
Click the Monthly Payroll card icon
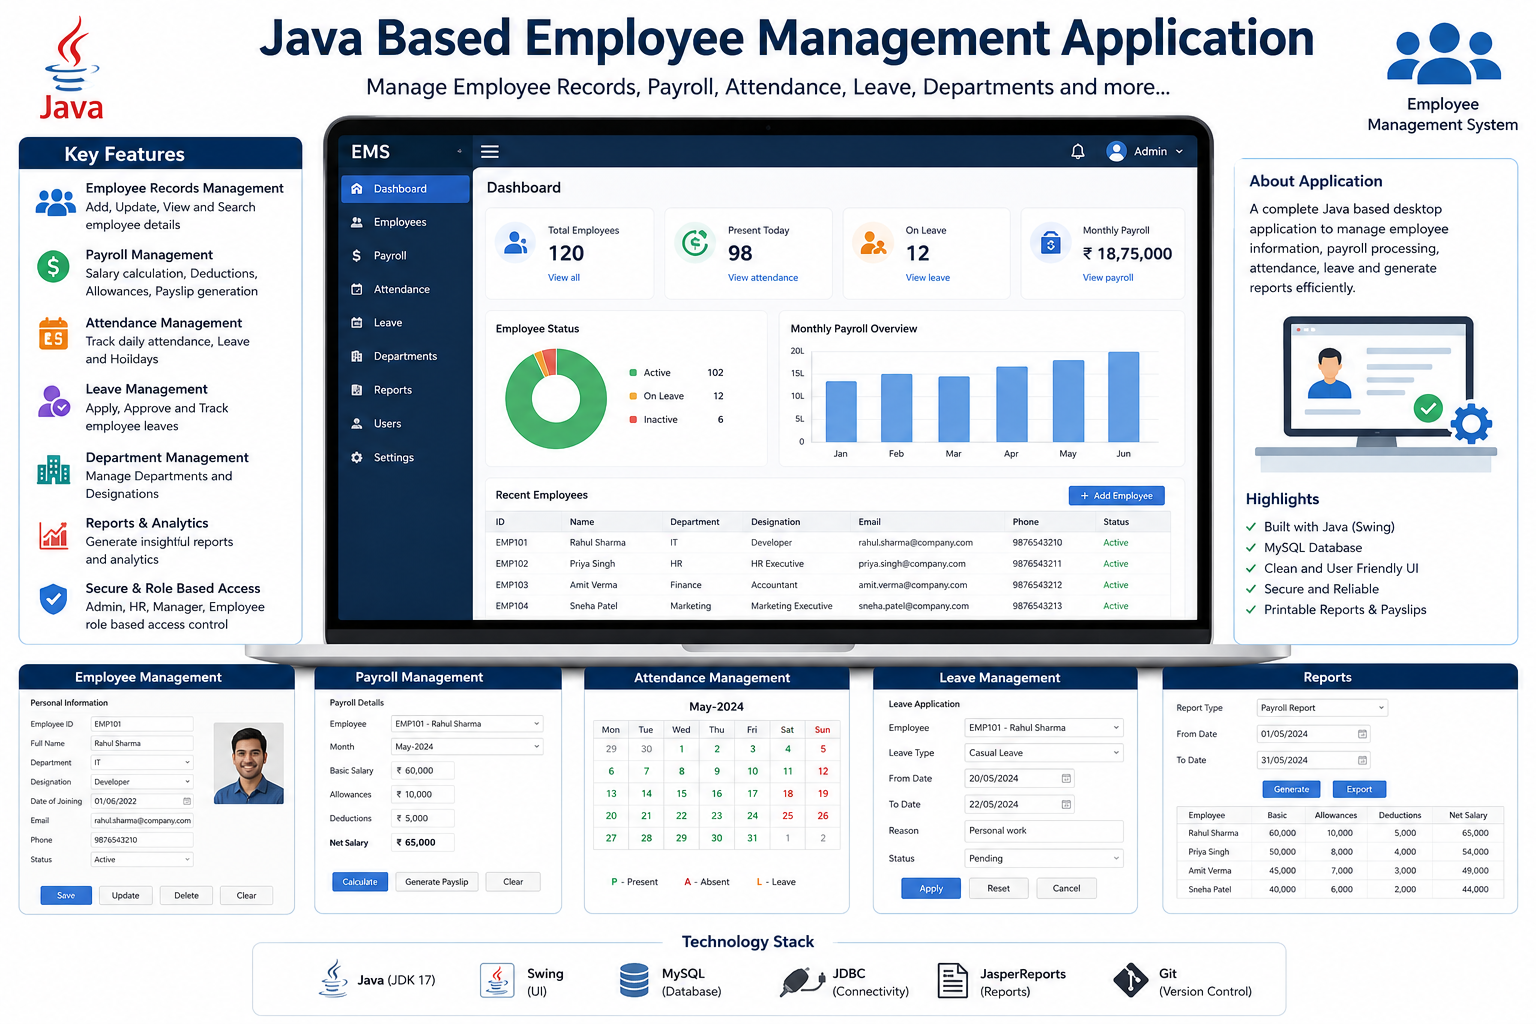1051,242
